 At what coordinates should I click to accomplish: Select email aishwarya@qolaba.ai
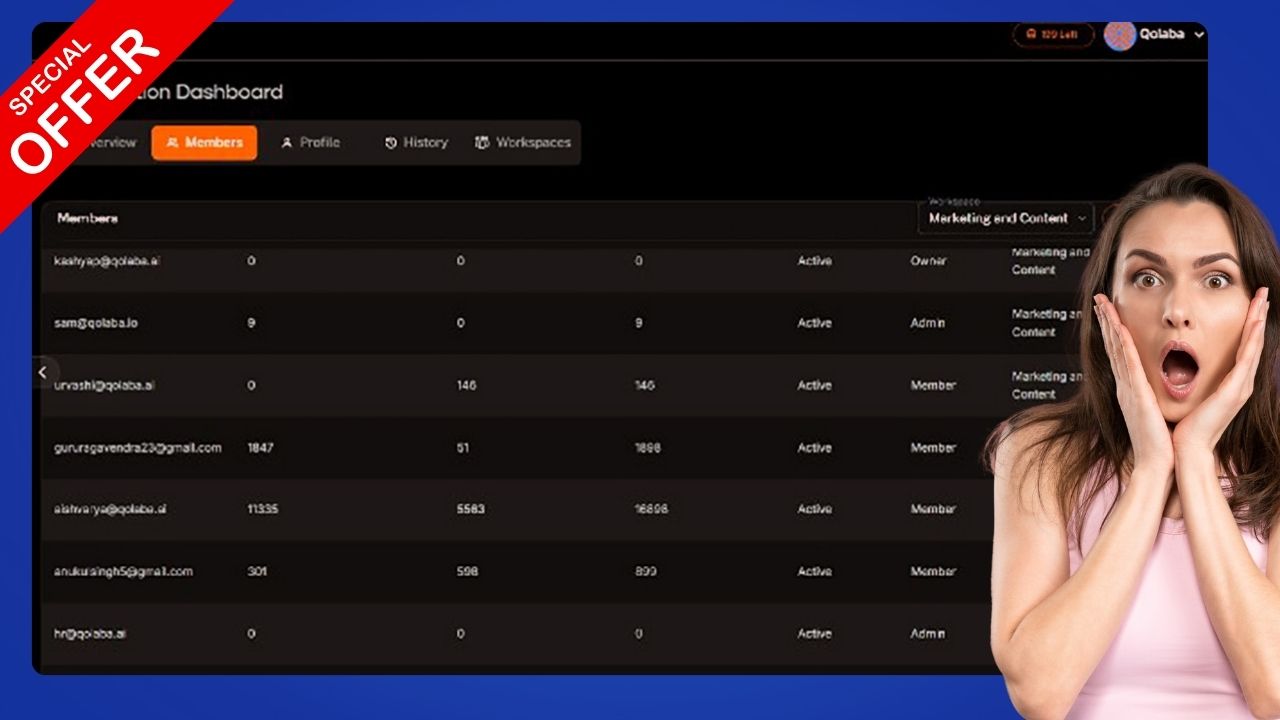(x=110, y=509)
